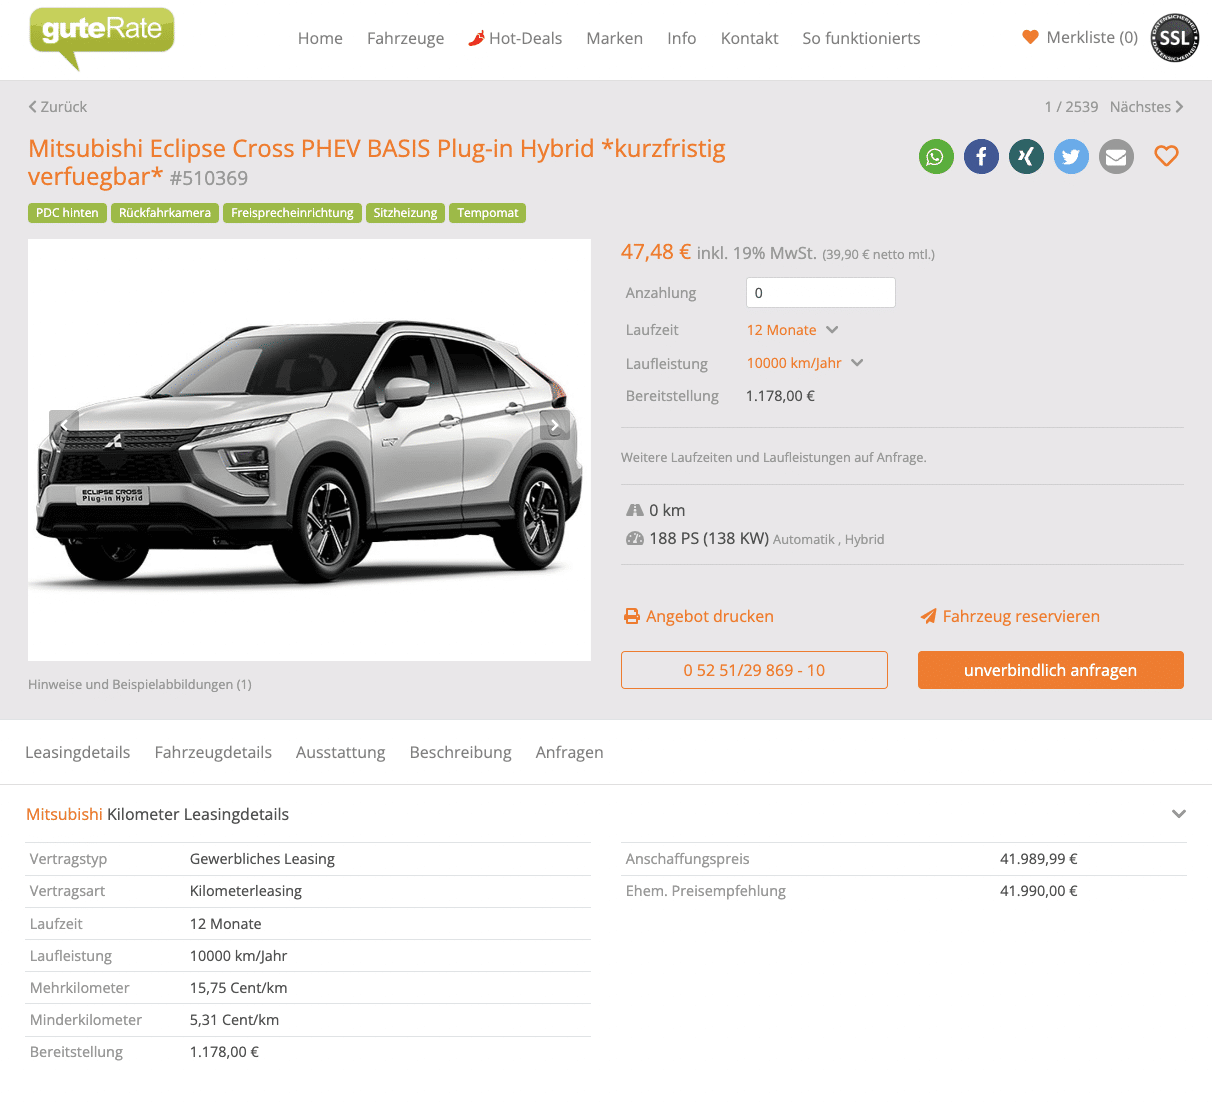1212x1112 pixels.
Task: Click the road icon next to 0 km
Action: click(634, 510)
